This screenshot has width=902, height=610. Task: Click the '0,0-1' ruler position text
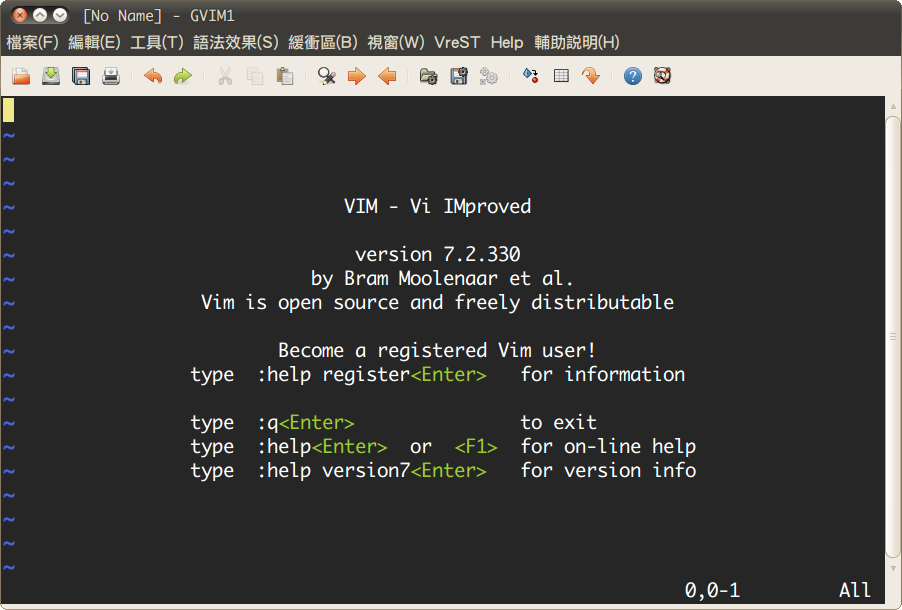coord(712,590)
